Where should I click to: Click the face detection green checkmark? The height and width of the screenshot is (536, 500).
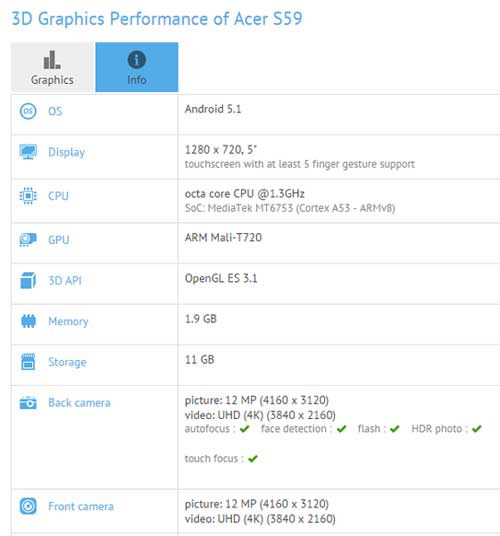coord(341,429)
